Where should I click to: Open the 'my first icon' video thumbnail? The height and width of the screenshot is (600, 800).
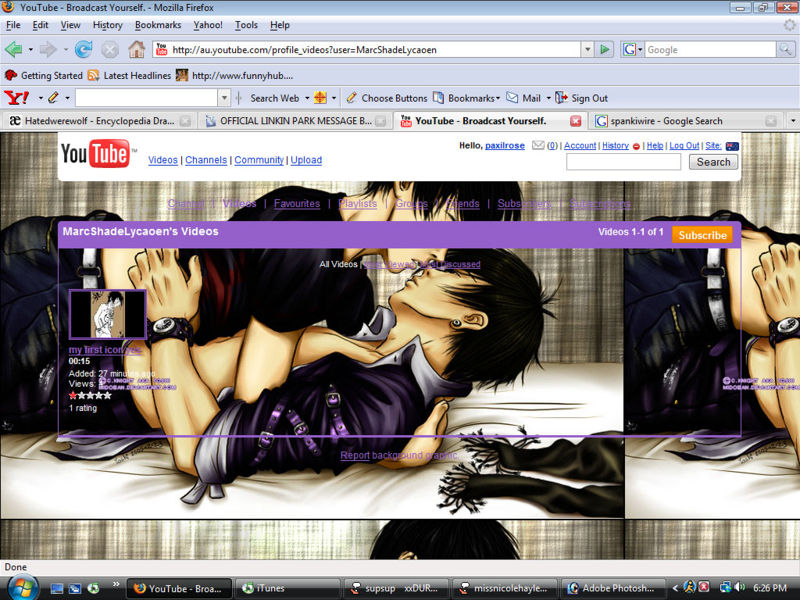(x=107, y=314)
